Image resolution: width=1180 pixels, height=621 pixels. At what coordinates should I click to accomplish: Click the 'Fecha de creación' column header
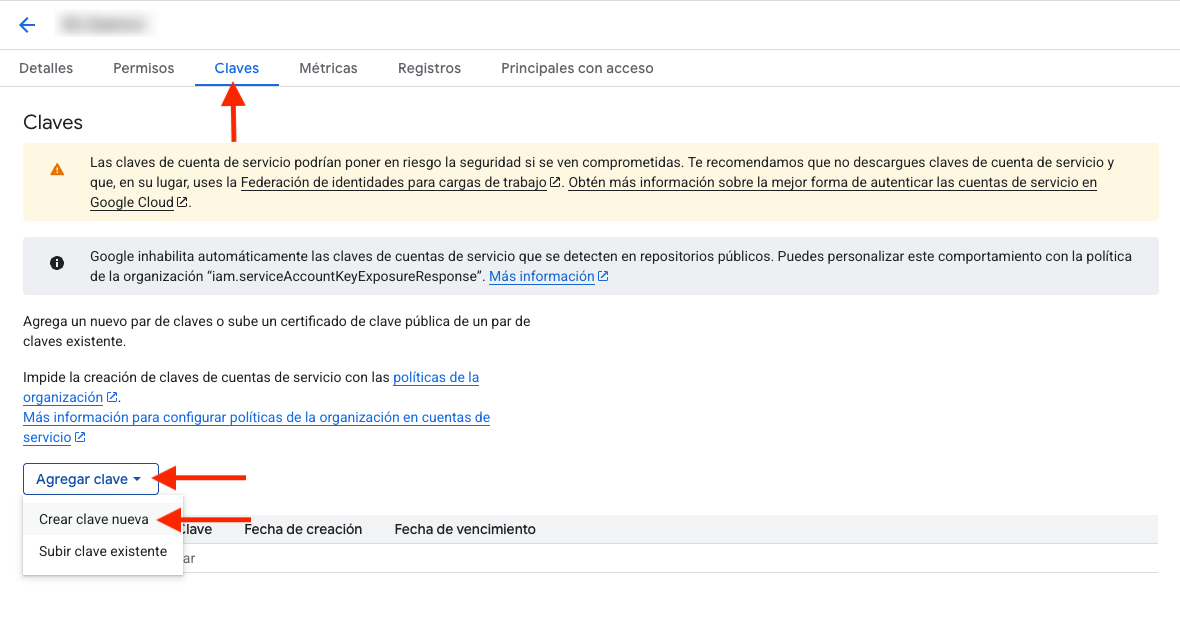(x=303, y=529)
